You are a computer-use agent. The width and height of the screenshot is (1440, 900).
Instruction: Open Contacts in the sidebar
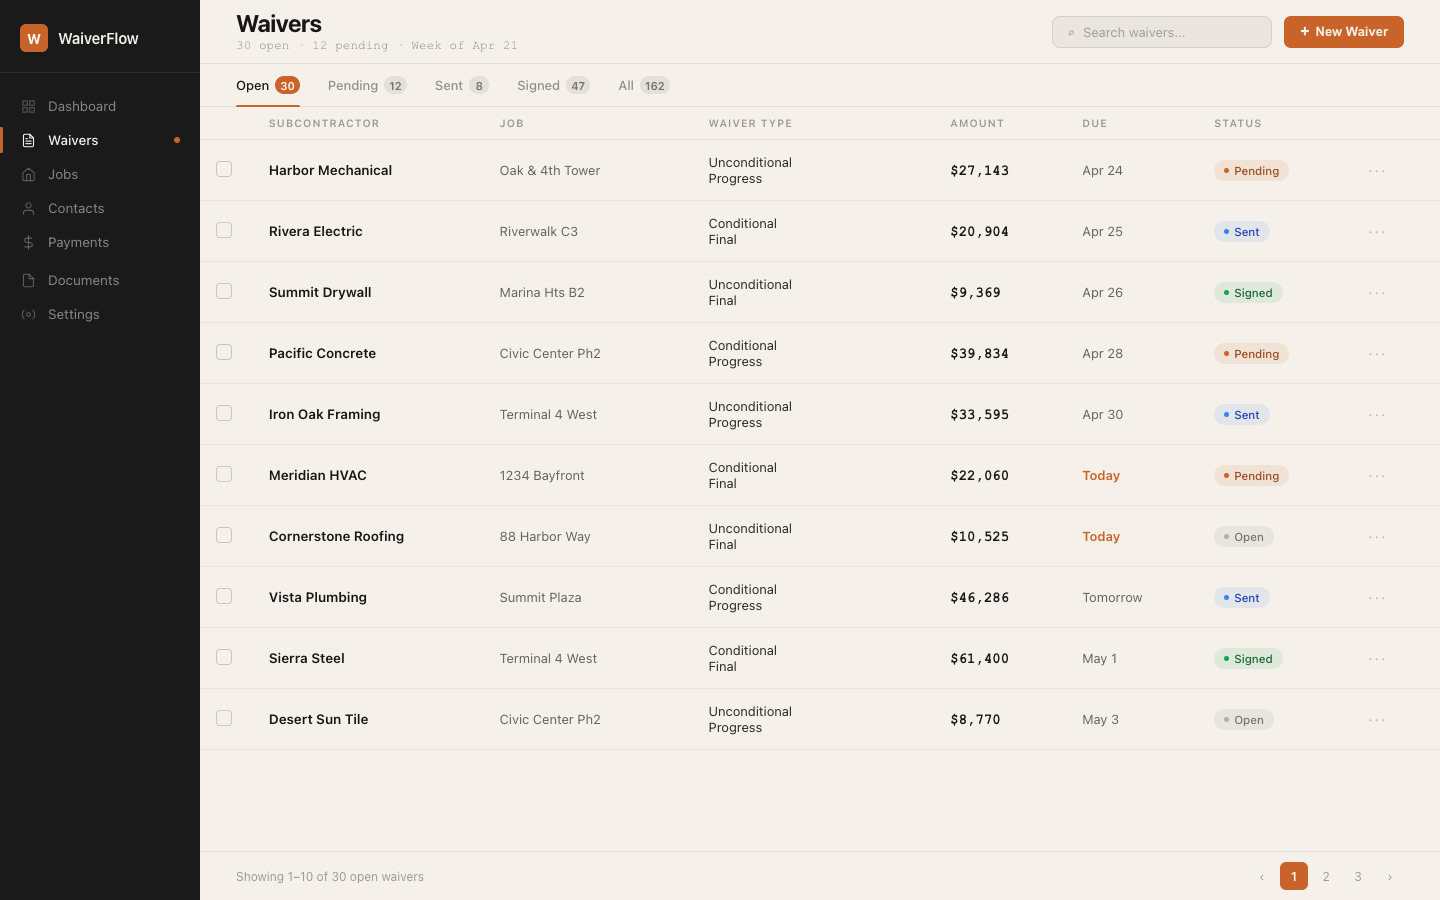coord(100,208)
